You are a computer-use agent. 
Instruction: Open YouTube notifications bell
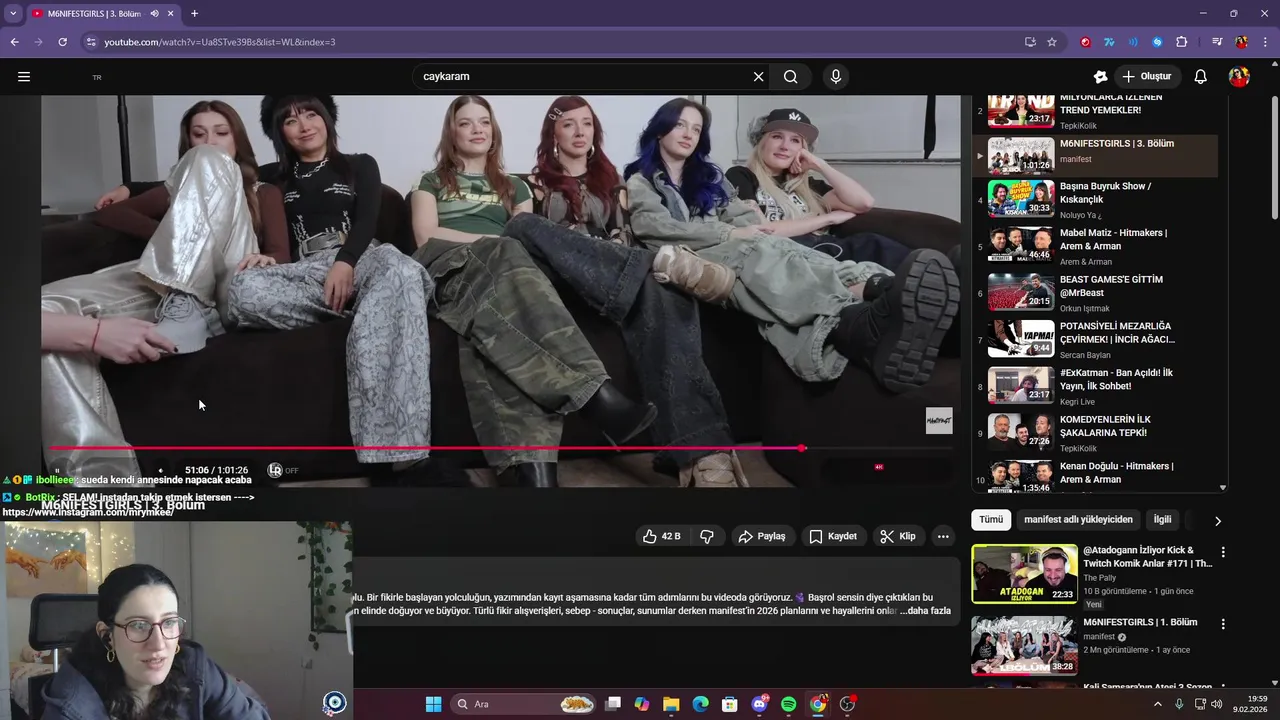pyautogui.click(x=1201, y=76)
